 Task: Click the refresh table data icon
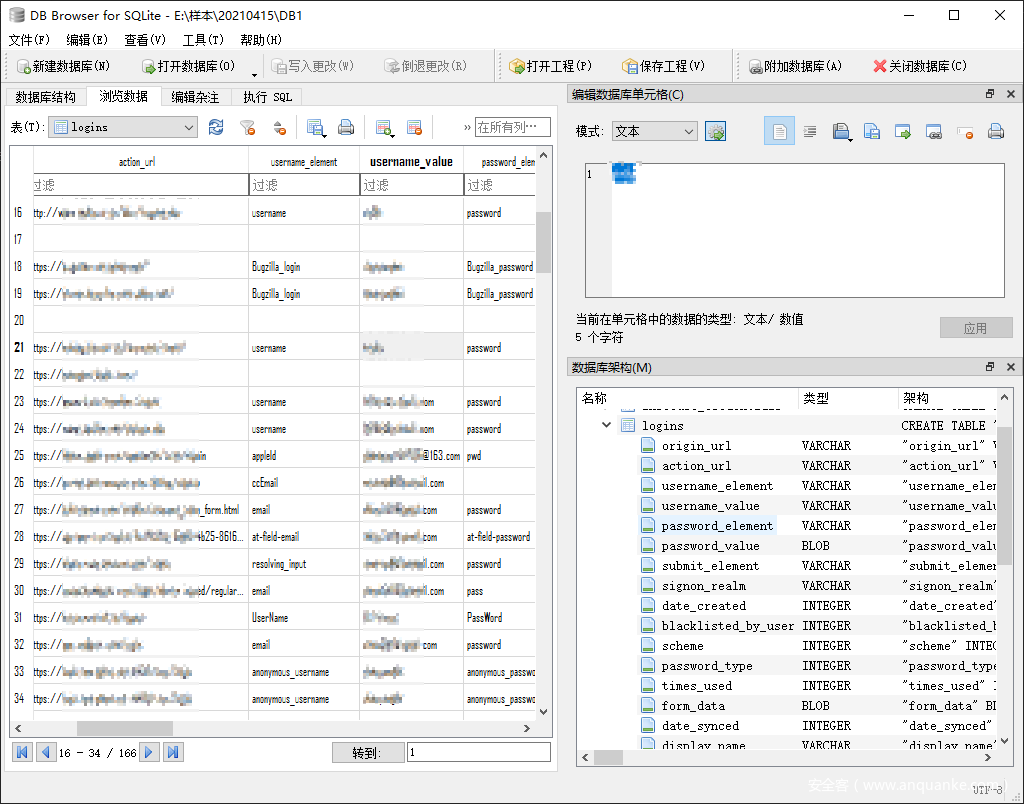216,127
